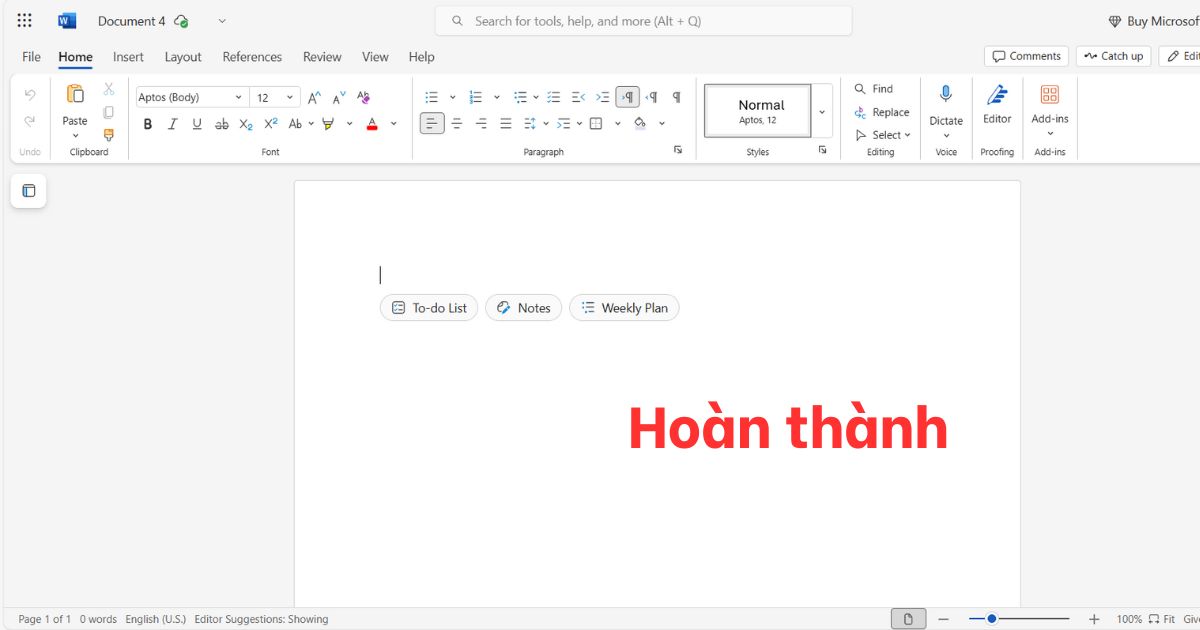
Task: Expand the font size dropdown
Action: pos(289,96)
